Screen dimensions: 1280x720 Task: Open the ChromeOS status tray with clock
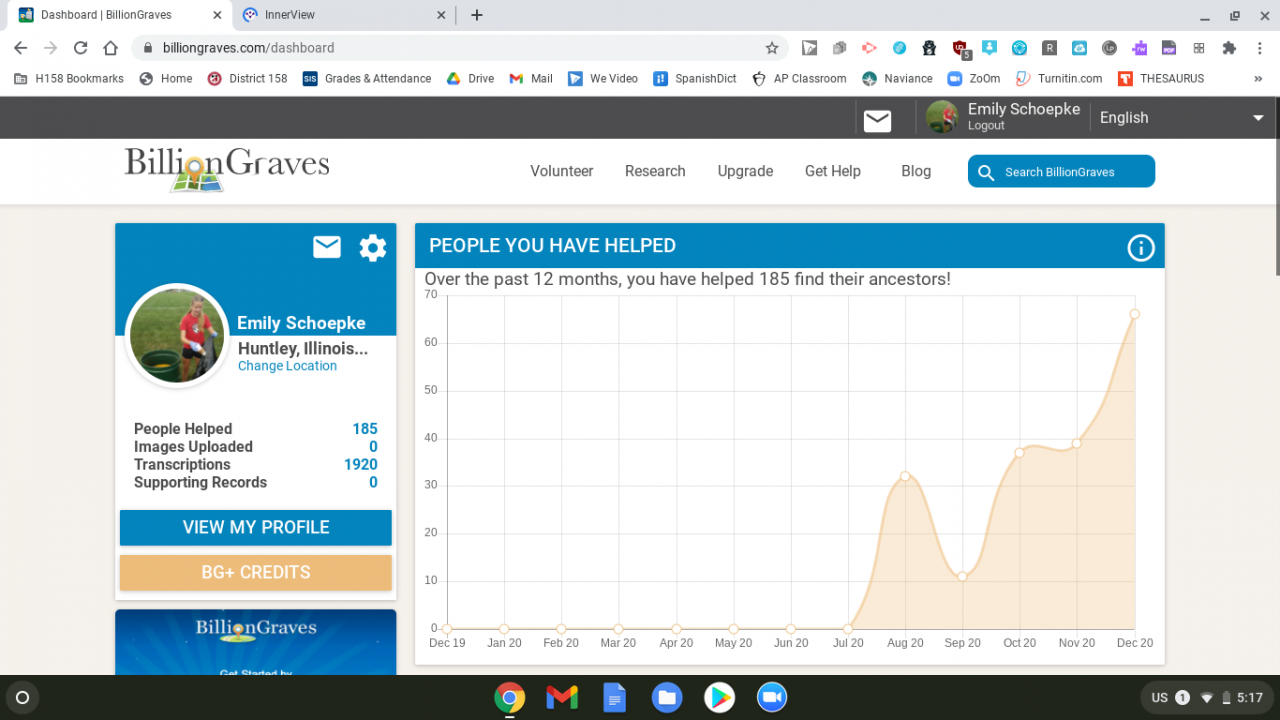click(1207, 697)
